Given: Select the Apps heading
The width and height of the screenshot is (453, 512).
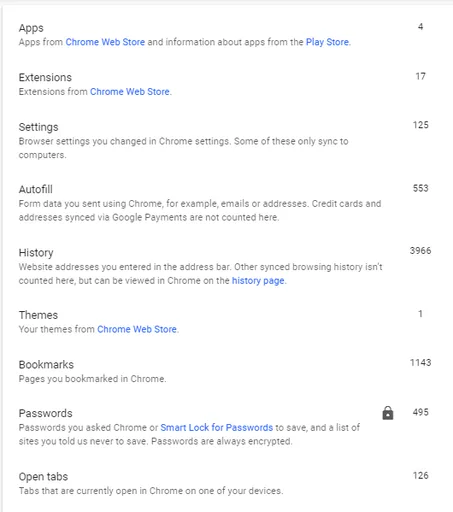Looking at the screenshot, I should click(31, 28).
